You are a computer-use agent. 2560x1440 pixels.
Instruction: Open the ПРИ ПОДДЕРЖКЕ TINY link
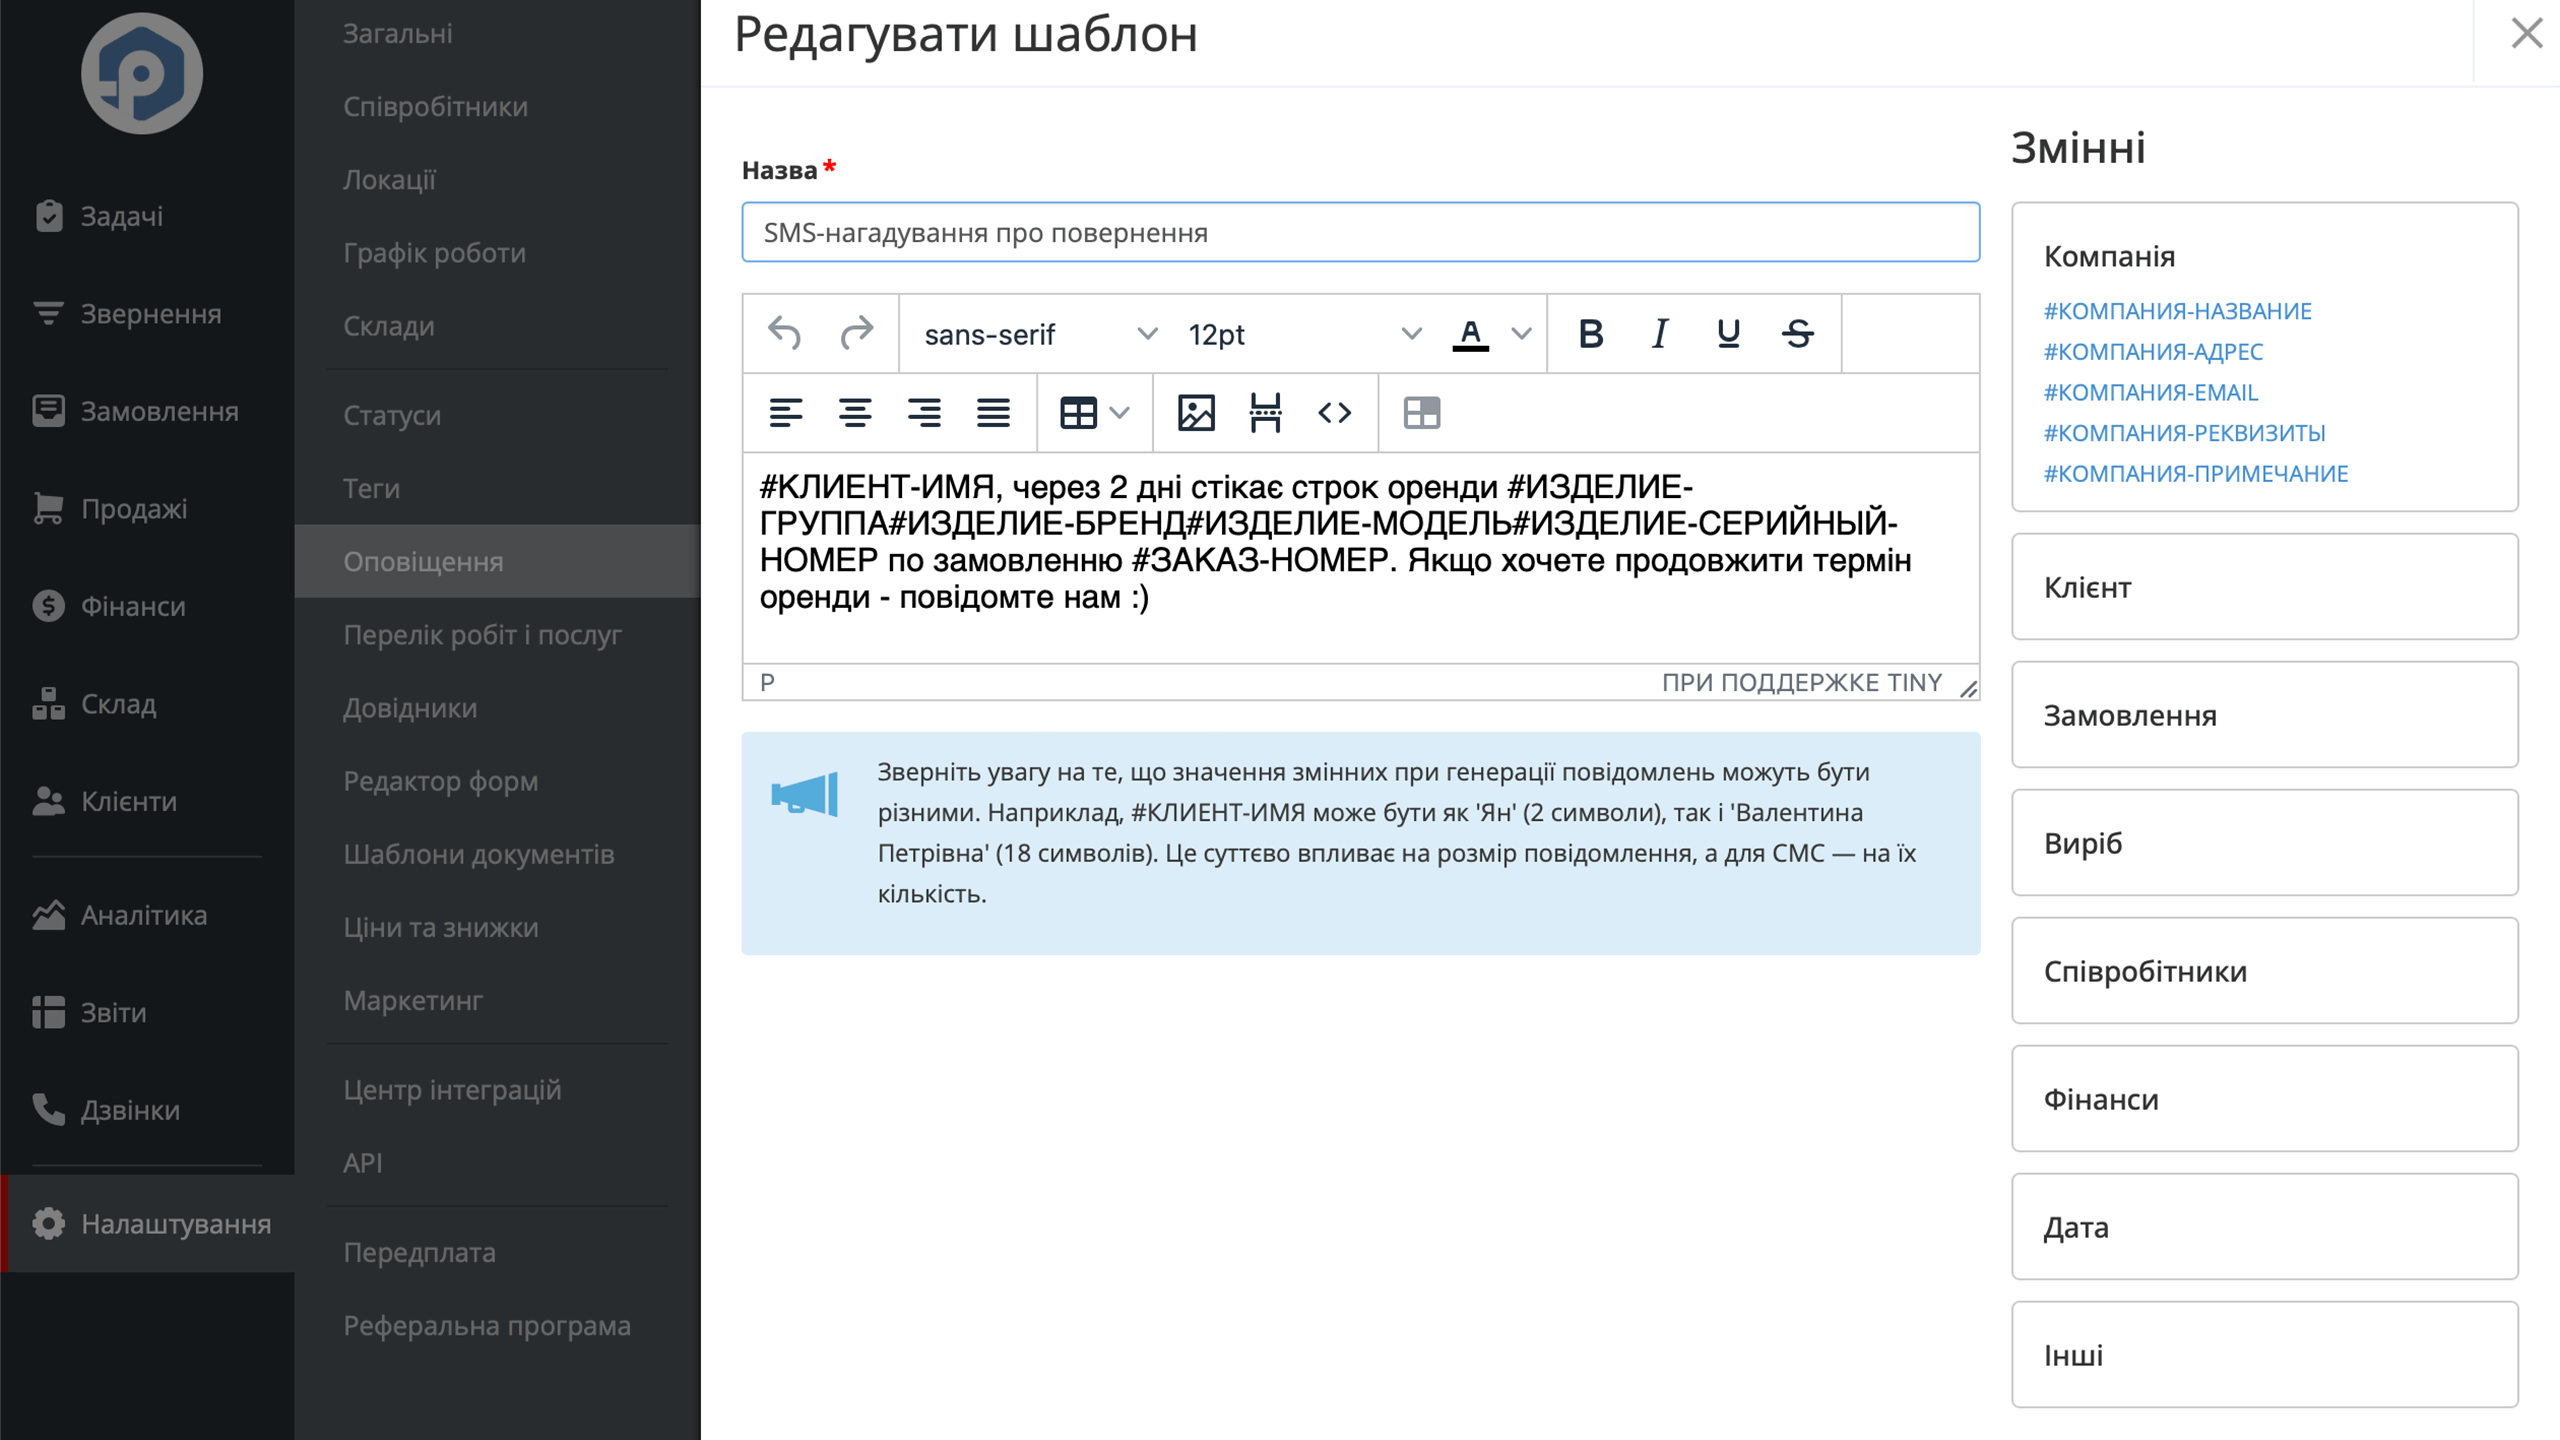pyautogui.click(x=1801, y=683)
